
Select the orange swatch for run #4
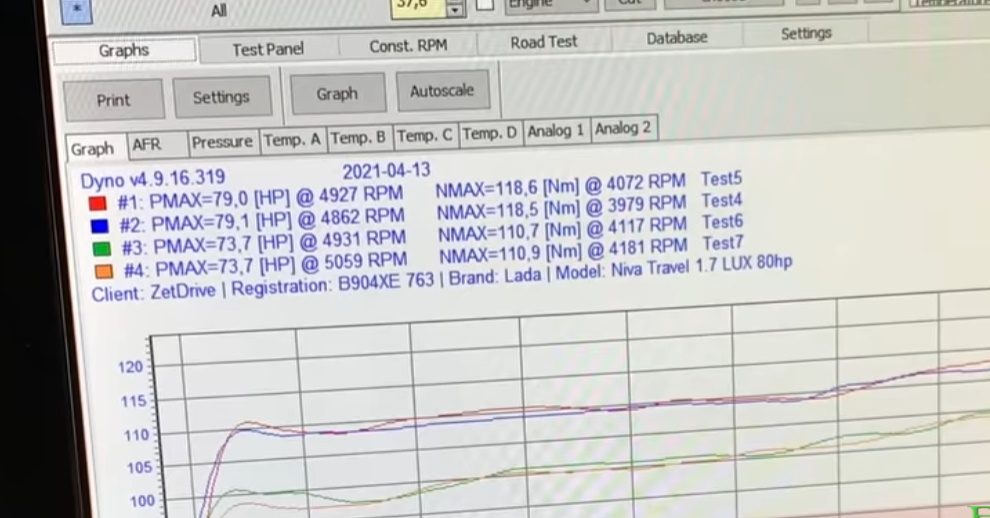(x=101, y=270)
